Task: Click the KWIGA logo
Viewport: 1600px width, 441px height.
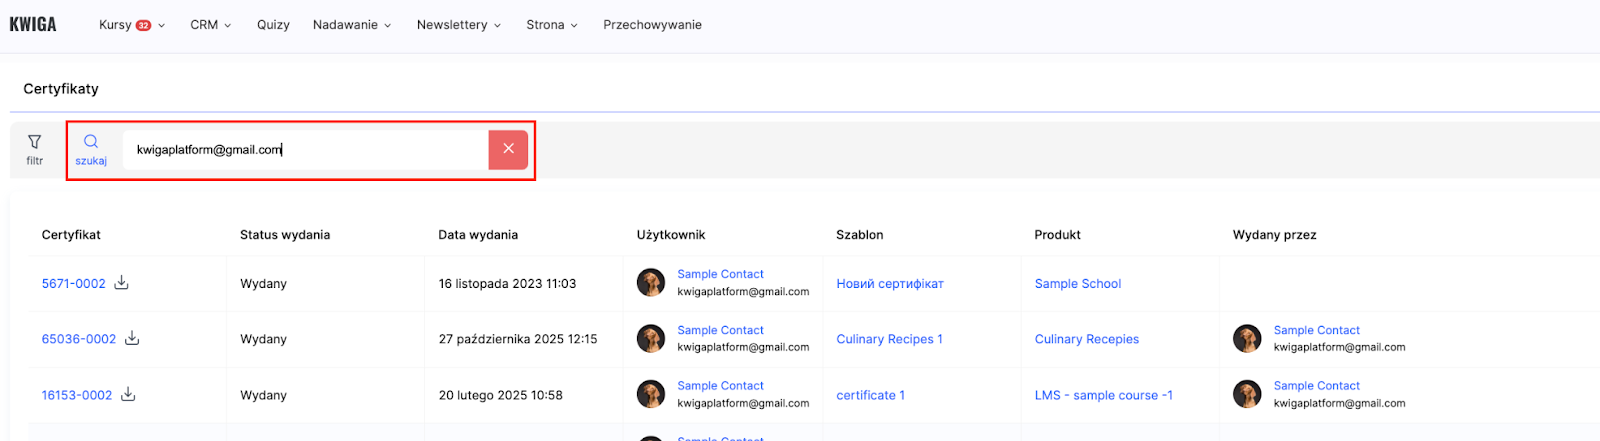Action: pos(33,24)
